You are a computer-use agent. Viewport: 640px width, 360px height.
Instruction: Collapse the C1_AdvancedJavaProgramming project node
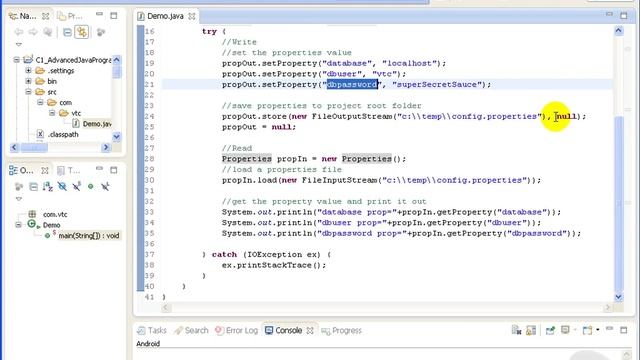point(17,60)
